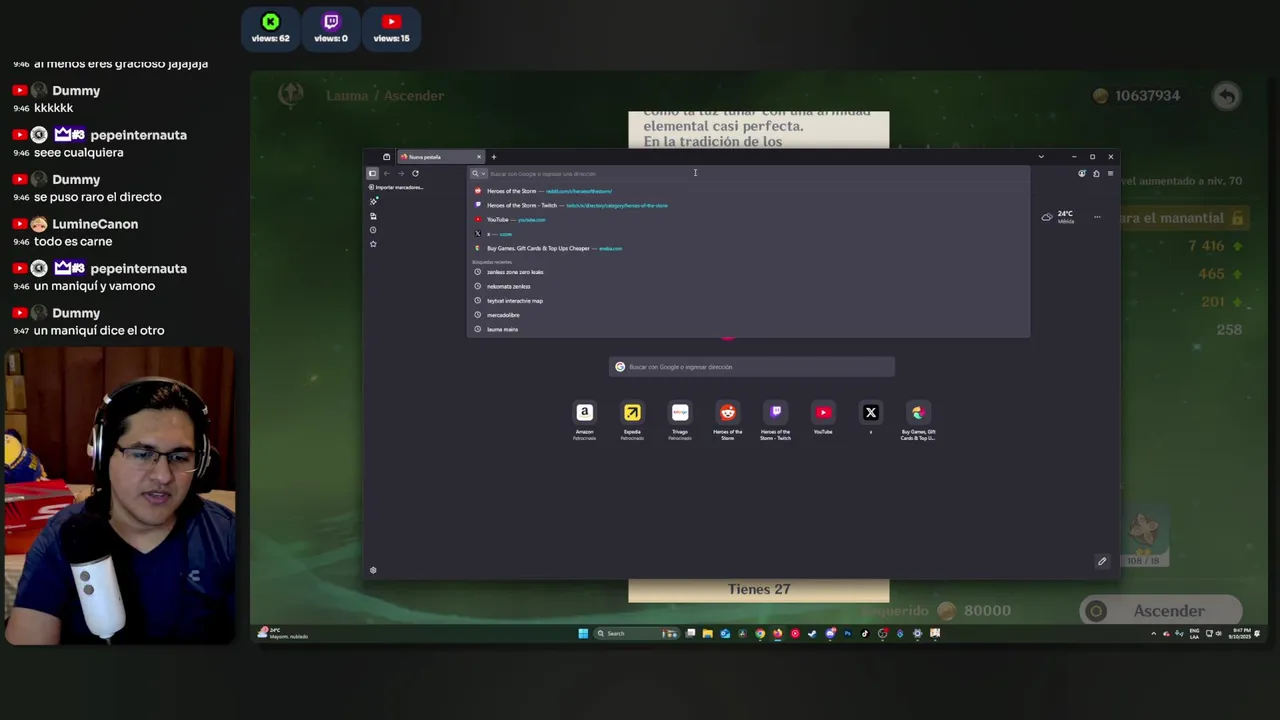
Task: Open Heroes of the Storm Reddit shortcut tile
Action: [x=728, y=412]
